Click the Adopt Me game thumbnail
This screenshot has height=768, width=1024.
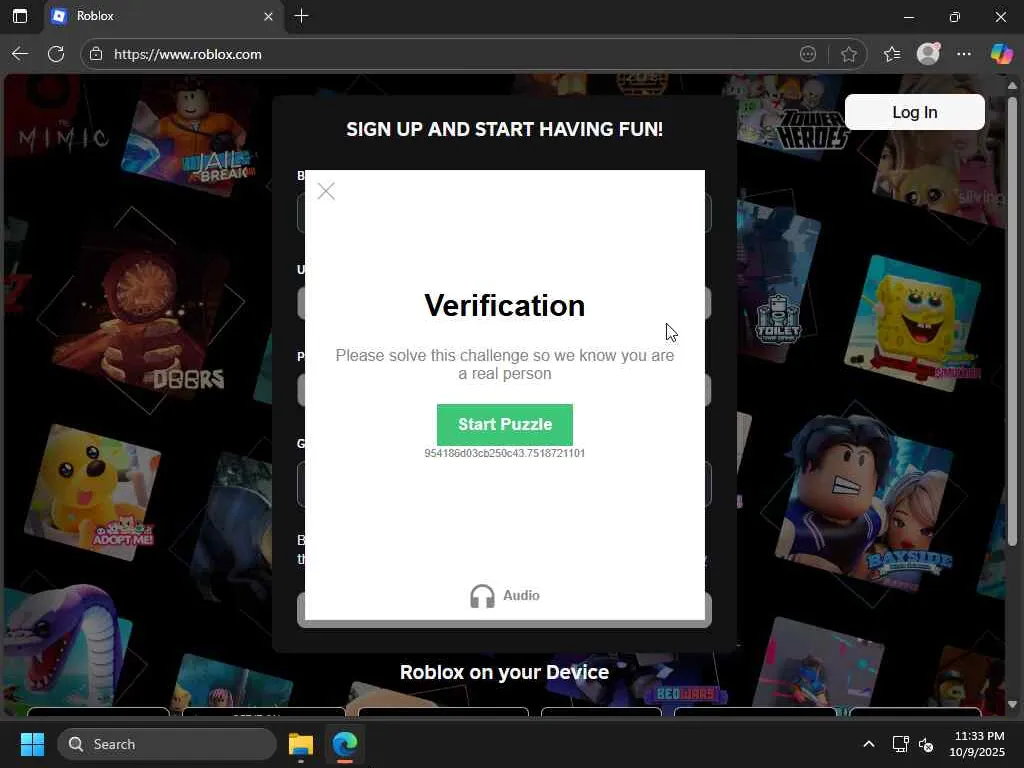[93, 493]
